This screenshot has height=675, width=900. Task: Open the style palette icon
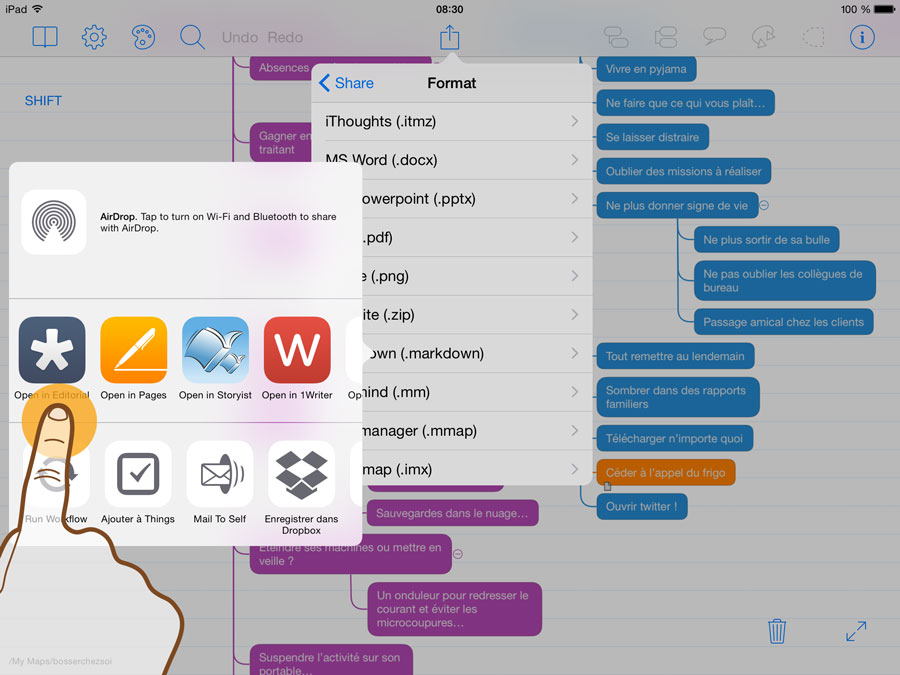point(143,37)
